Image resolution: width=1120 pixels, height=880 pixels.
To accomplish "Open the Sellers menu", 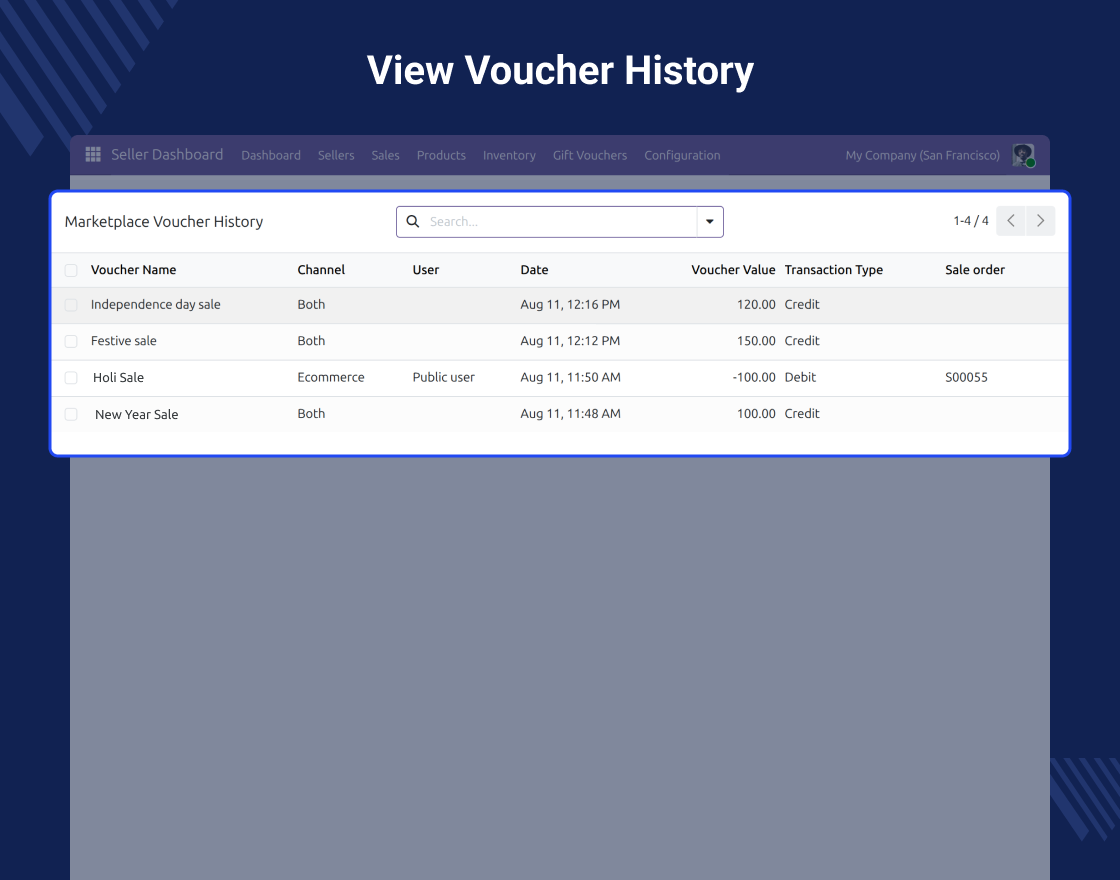I will 336,155.
